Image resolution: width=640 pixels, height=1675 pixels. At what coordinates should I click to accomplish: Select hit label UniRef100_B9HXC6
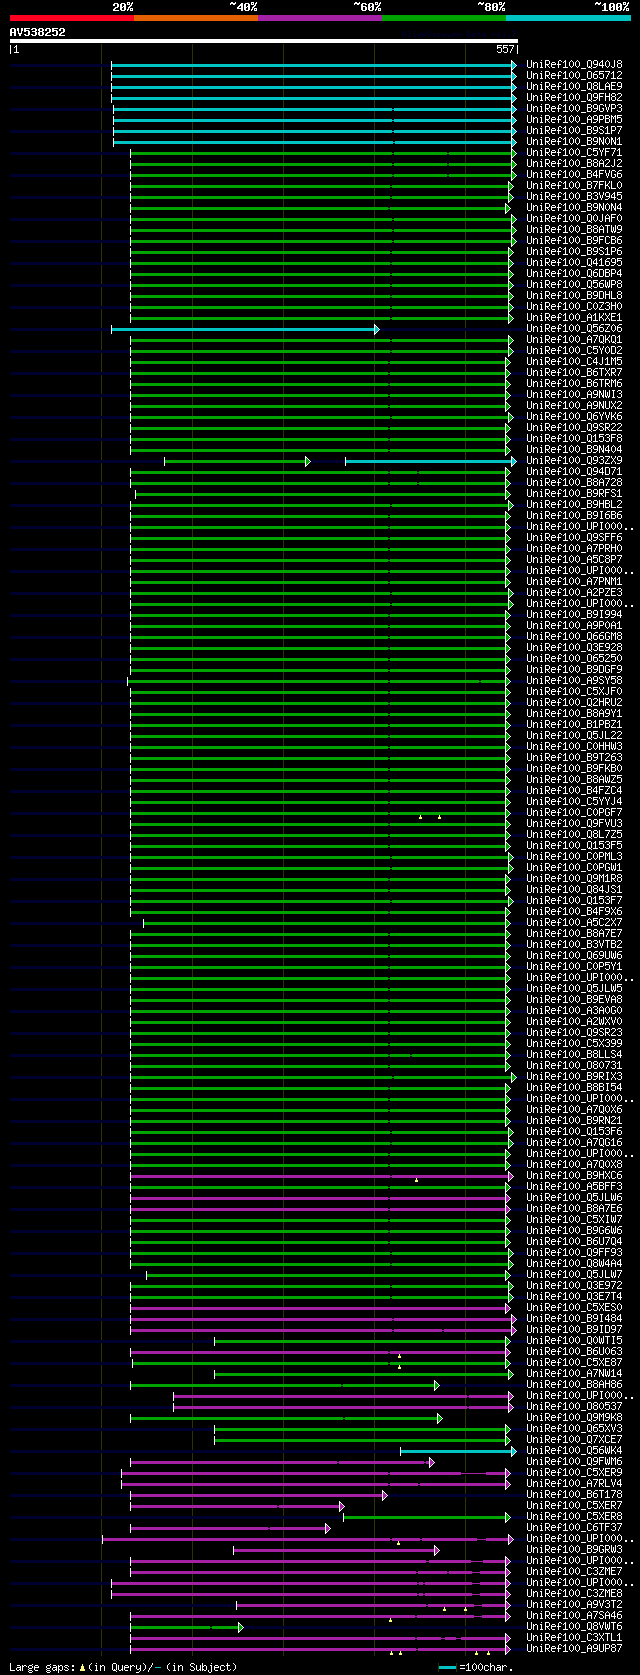coord(574,1175)
